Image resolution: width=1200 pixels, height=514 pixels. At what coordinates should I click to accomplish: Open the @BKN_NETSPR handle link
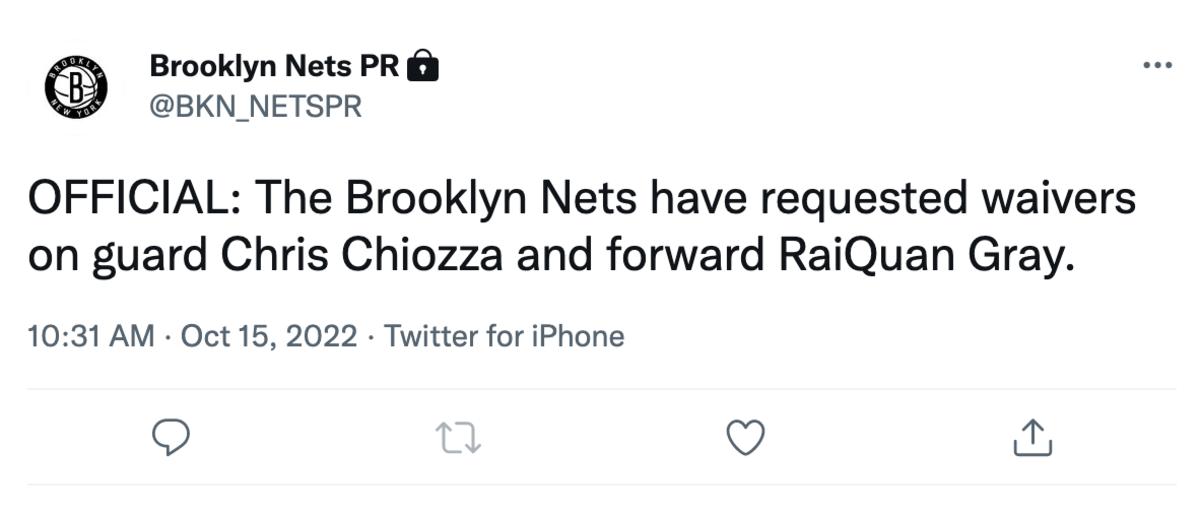pyautogui.click(x=255, y=106)
